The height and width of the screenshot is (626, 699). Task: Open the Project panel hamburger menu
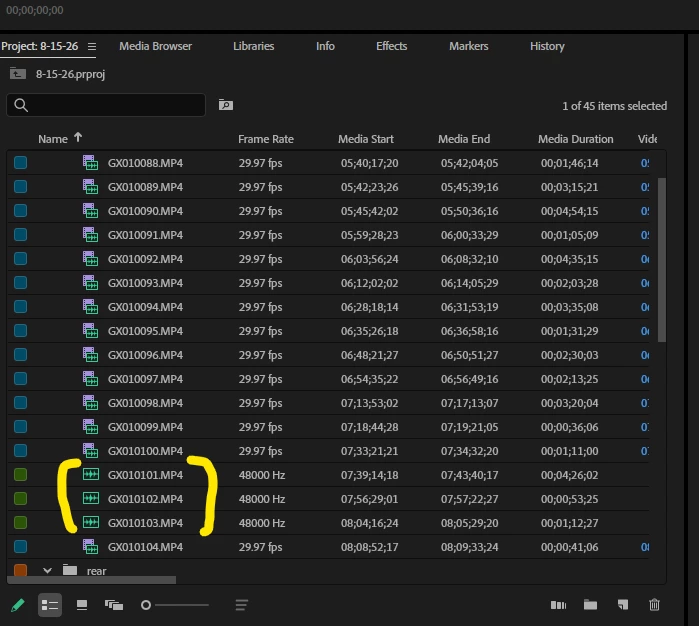pyautogui.click(x=92, y=46)
